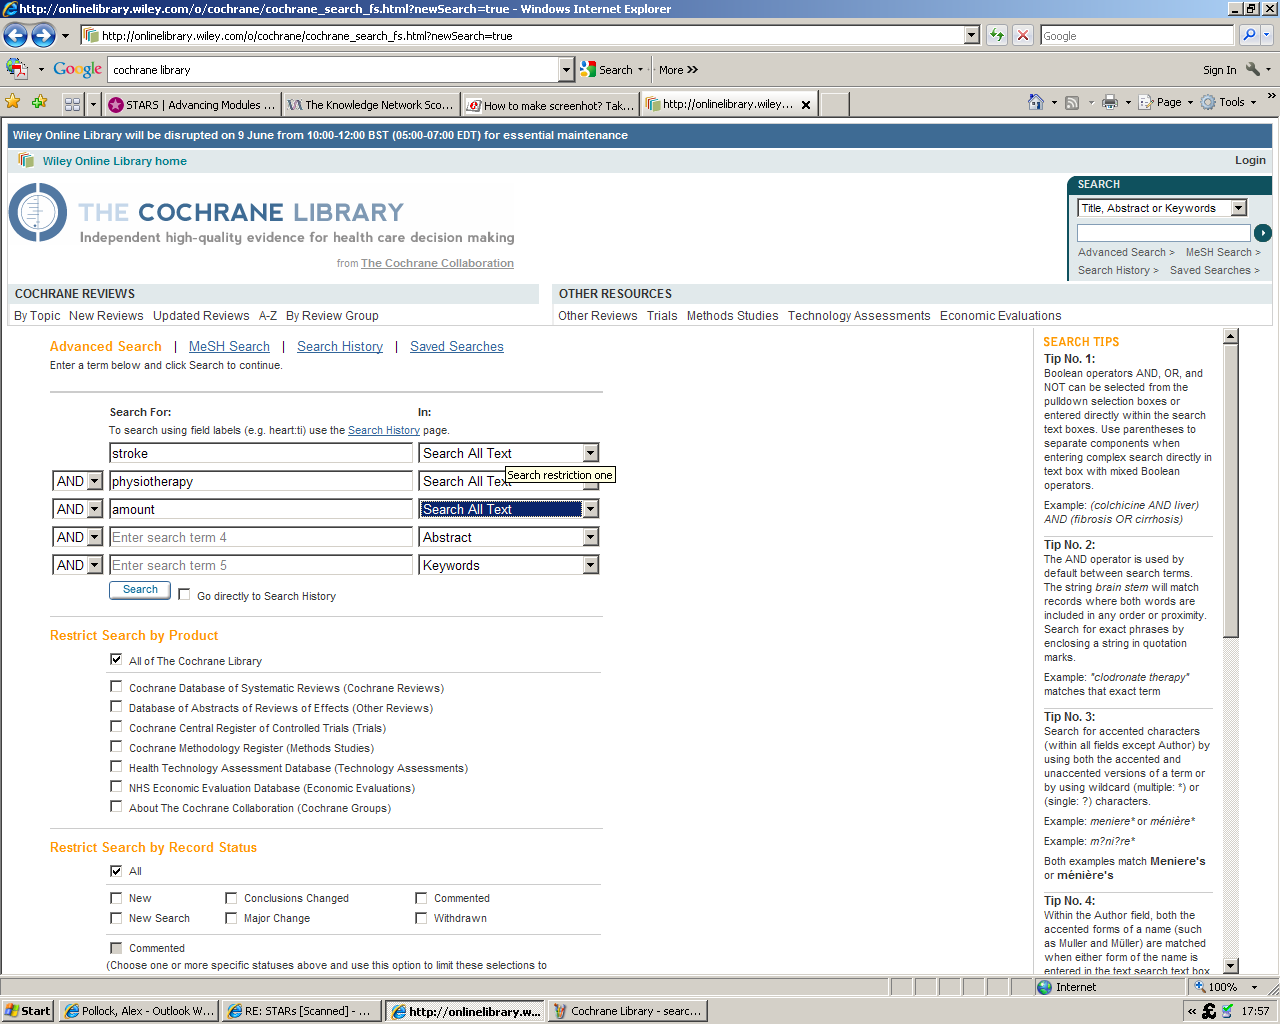
Task: Click the Search Tips scrollbar thumb
Action: click(1231, 490)
